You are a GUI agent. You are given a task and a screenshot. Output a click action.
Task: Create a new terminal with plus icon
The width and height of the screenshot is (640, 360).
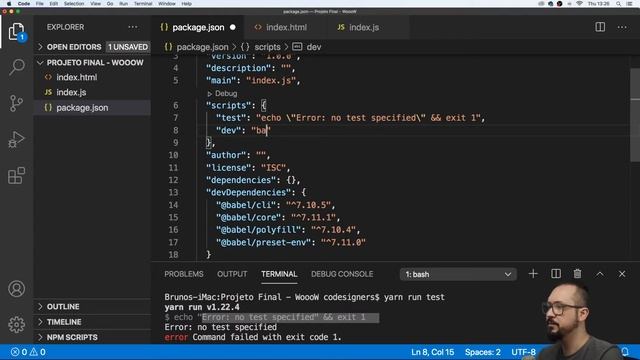click(x=533, y=274)
